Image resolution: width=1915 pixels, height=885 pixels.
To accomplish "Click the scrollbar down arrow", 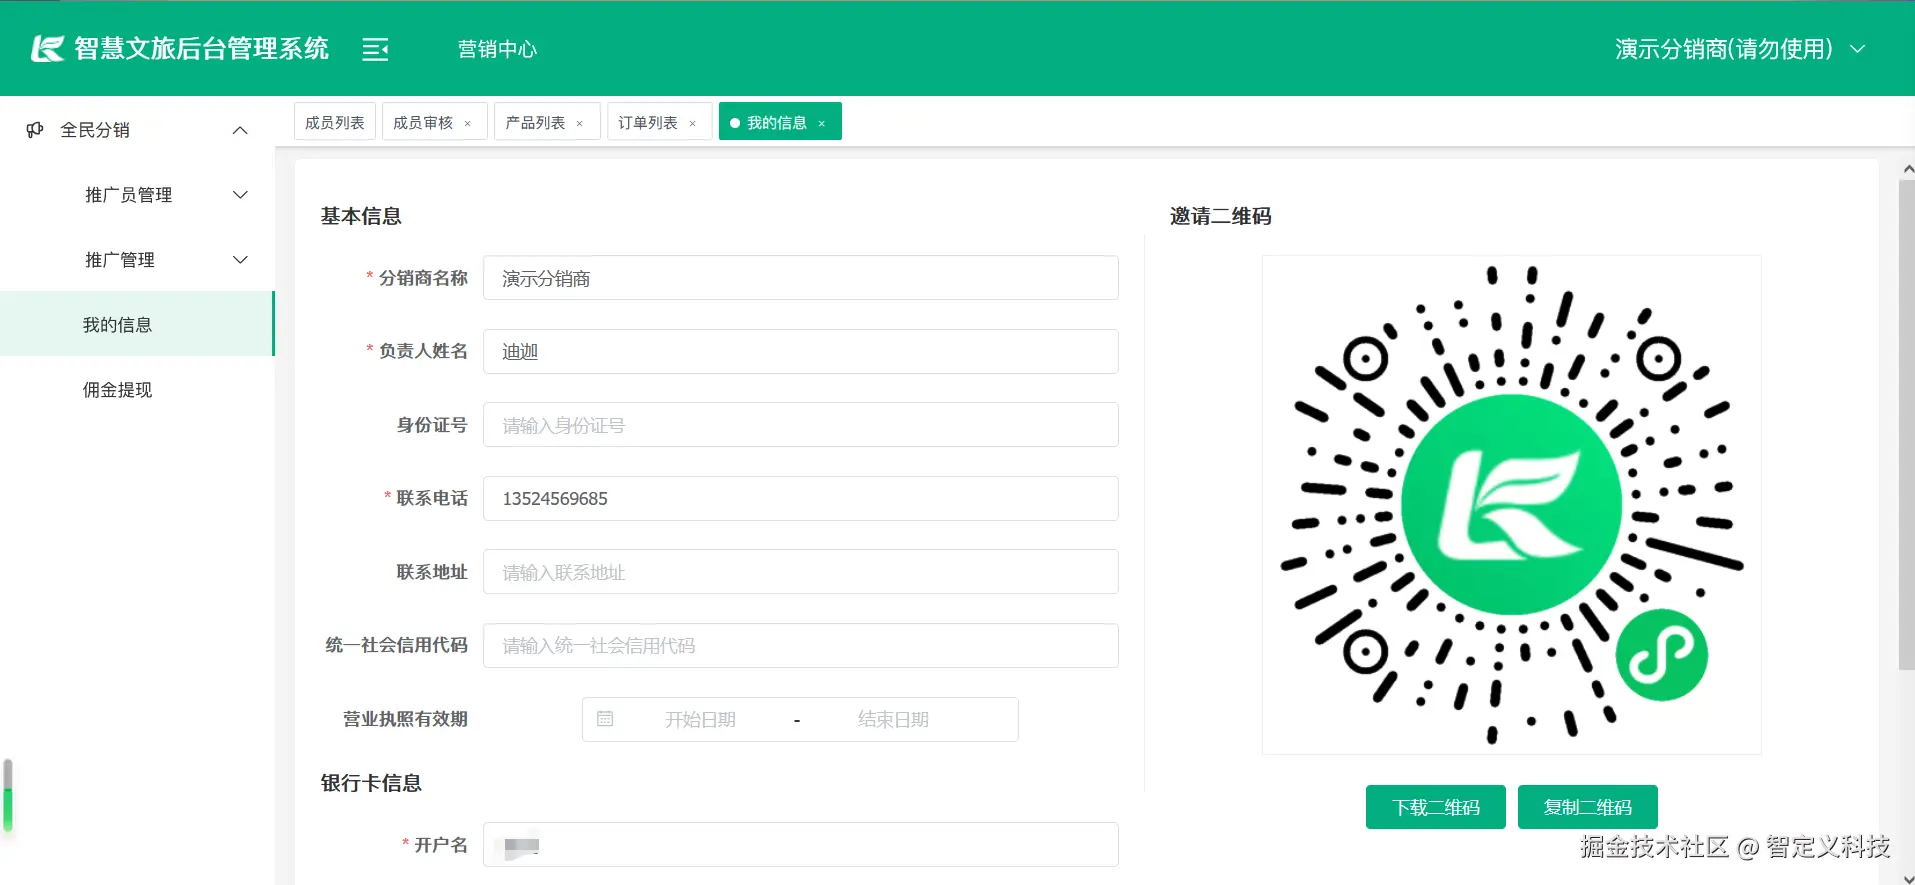I will (1908, 878).
